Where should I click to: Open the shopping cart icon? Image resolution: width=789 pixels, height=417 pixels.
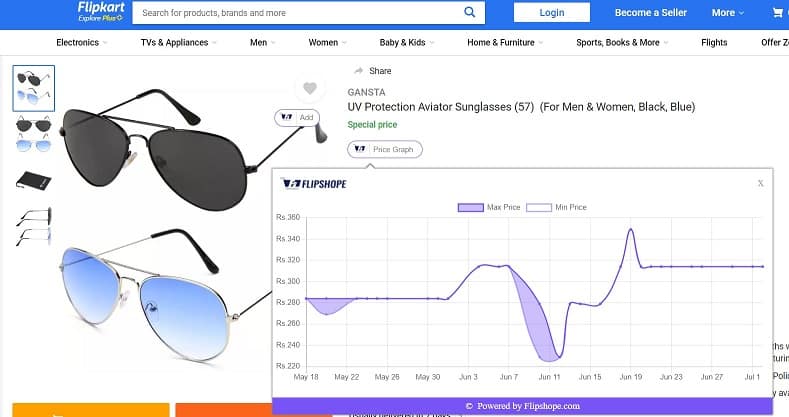coord(777,13)
